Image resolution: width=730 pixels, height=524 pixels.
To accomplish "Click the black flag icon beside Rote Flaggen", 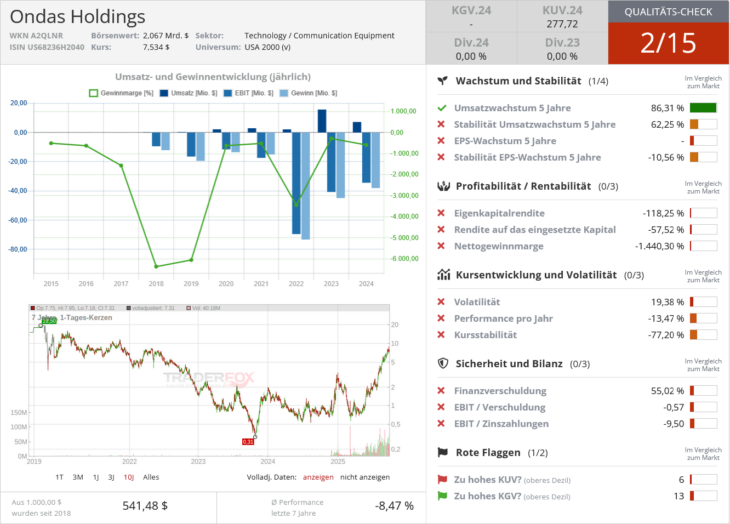I will coord(442,452).
